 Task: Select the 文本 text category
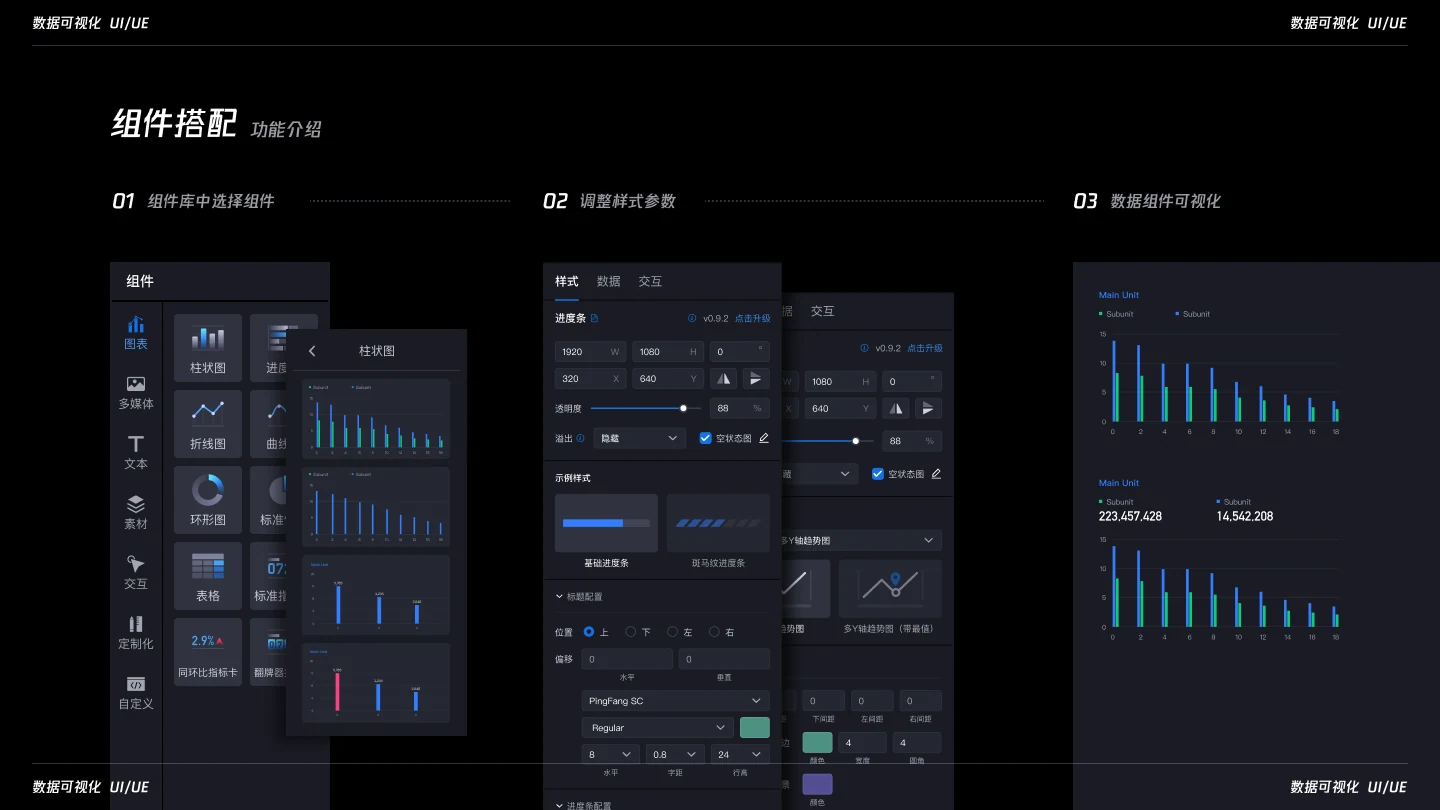click(x=136, y=453)
